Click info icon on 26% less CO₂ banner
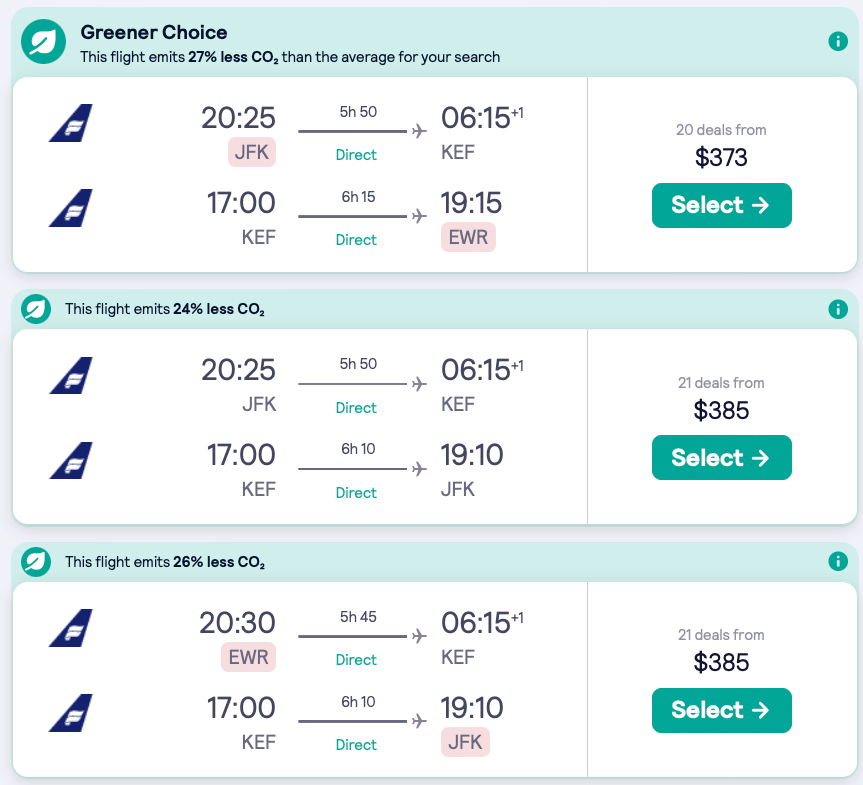 pos(838,562)
